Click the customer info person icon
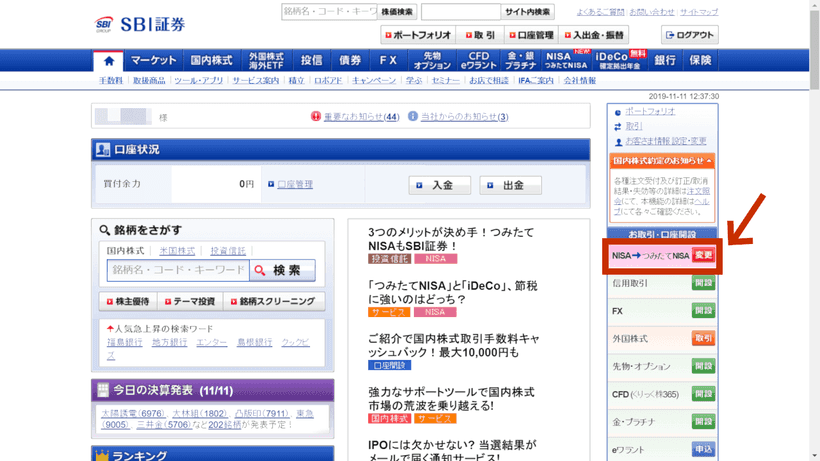Viewport: 820px width, 461px height. (x=618, y=142)
